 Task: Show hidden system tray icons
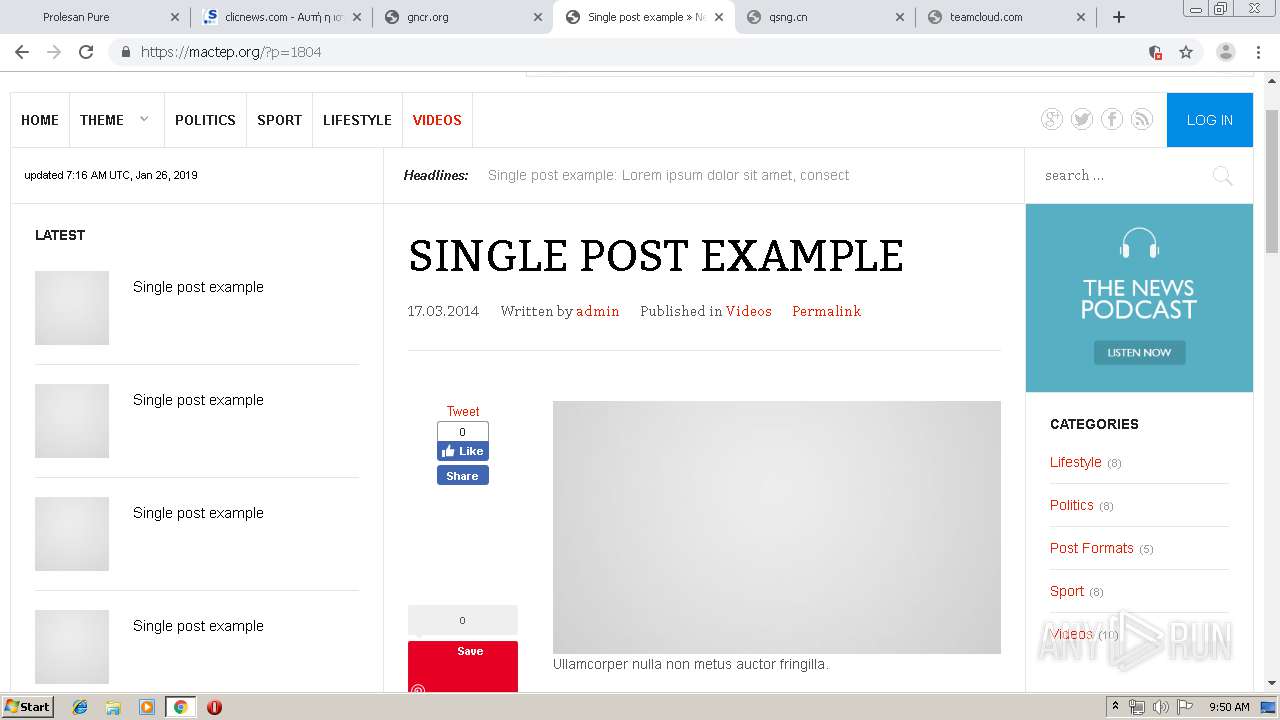click(x=1115, y=707)
